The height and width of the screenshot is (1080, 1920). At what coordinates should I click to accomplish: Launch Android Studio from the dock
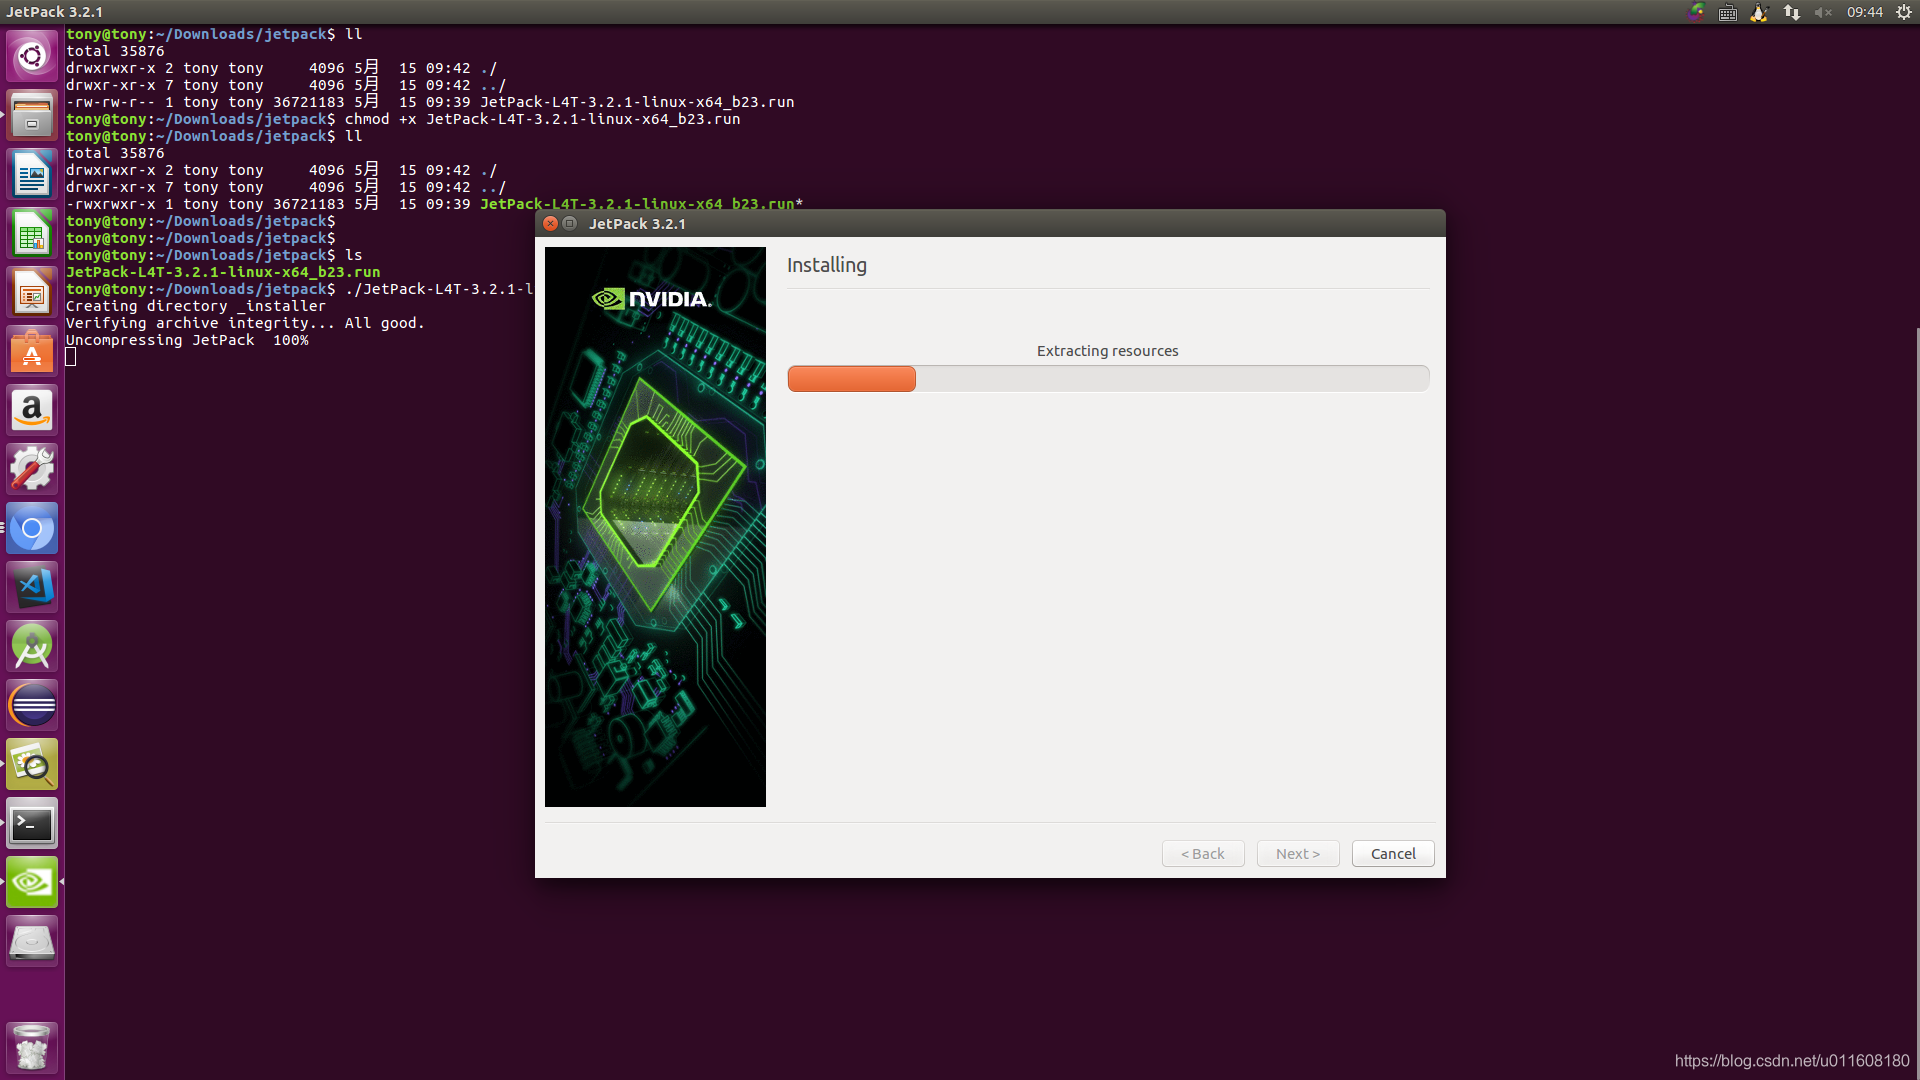pyautogui.click(x=32, y=646)
